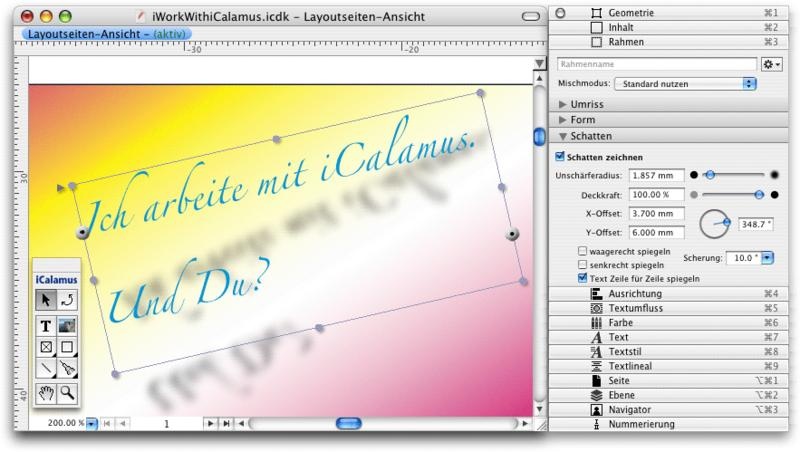Open the zoom percentage dropdown arrow
Screen dimensions: 800x452
pyautogui.click(x=91, y=423)
